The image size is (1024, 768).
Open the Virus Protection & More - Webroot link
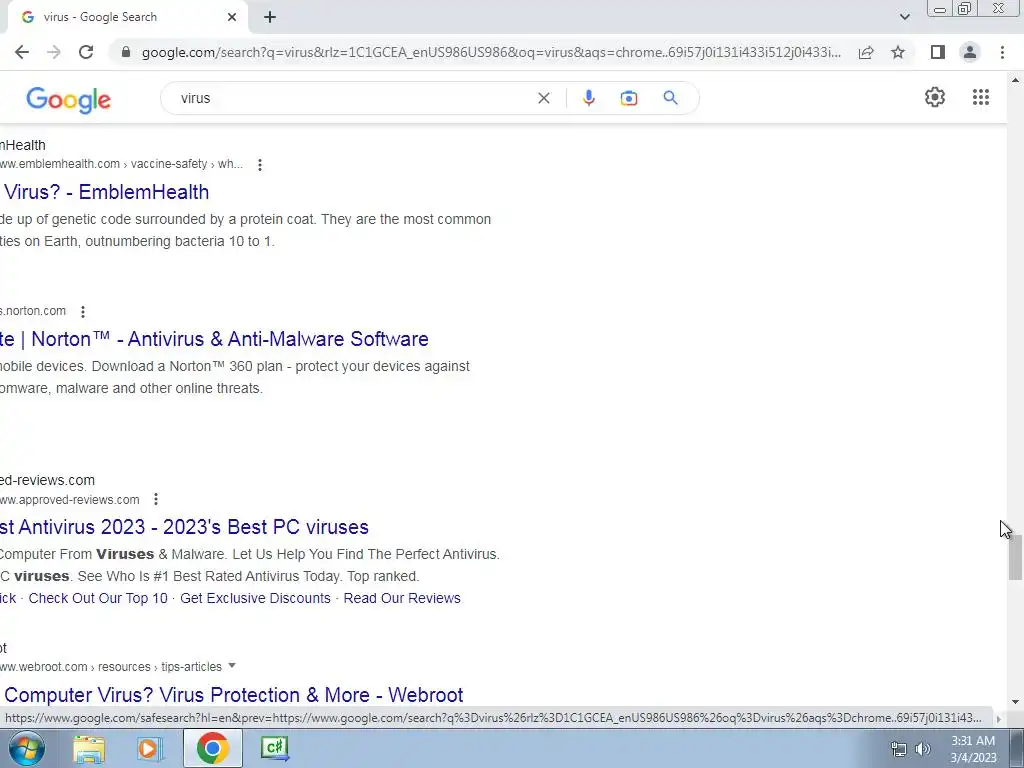(232, 695)
